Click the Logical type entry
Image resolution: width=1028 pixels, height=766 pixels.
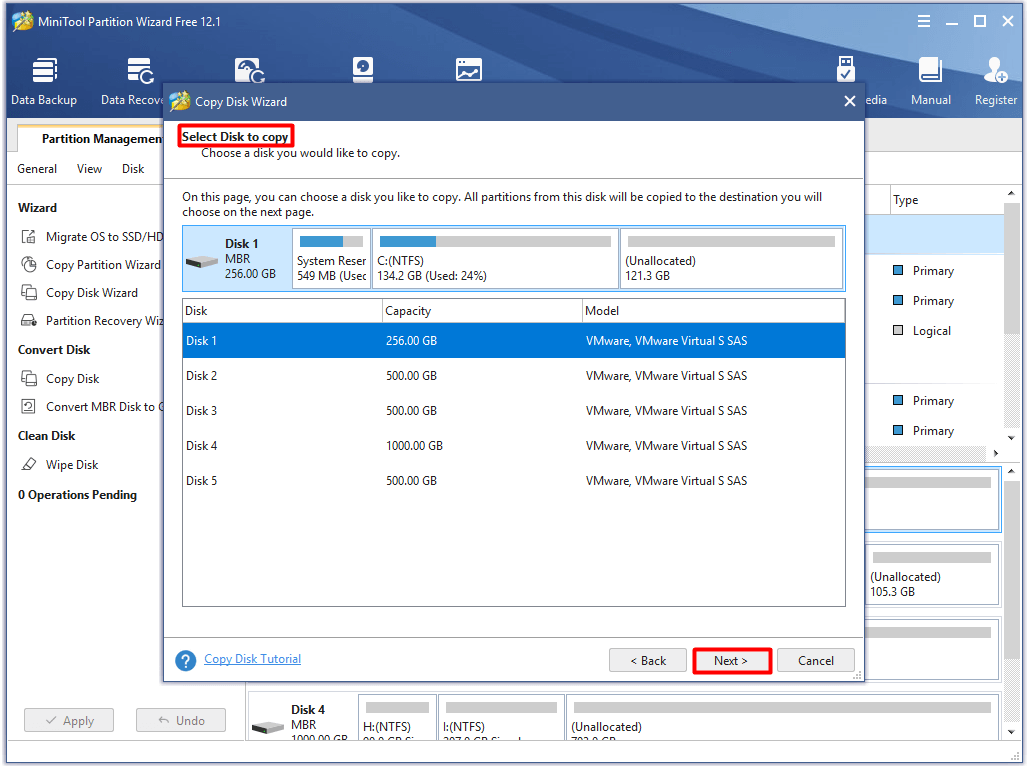coord(932,331)
